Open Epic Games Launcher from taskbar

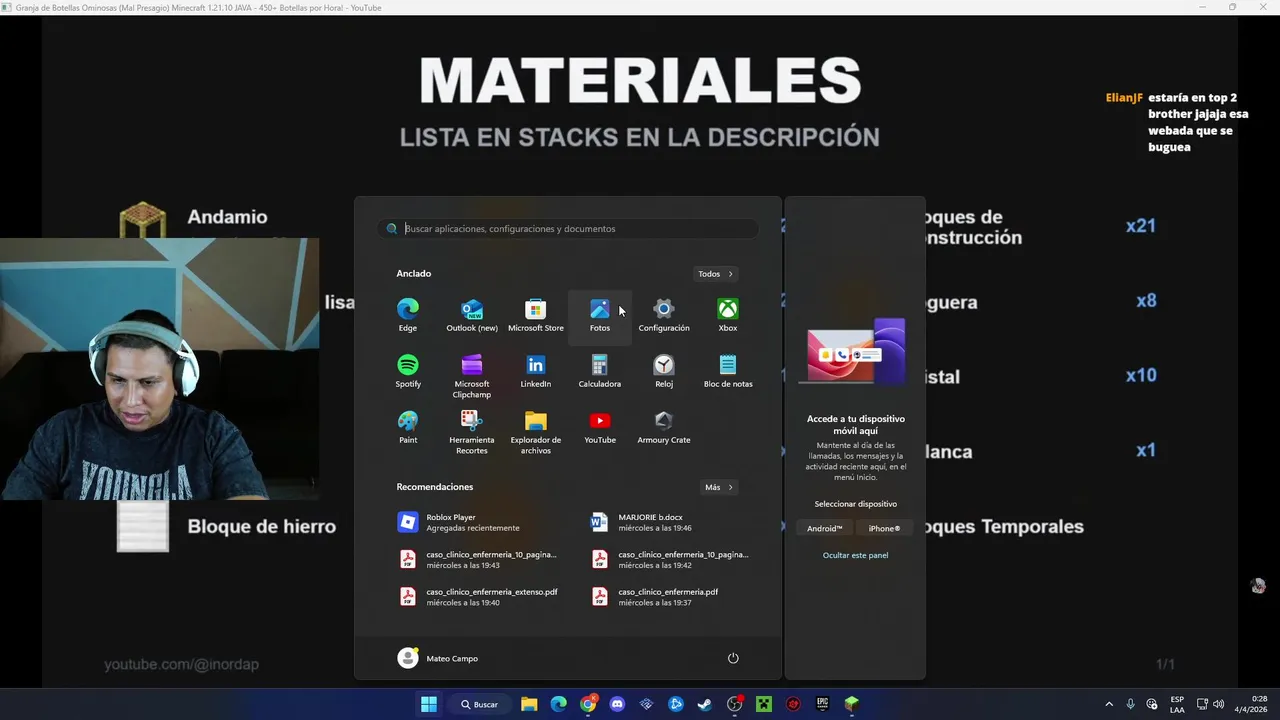click(822, 704)
